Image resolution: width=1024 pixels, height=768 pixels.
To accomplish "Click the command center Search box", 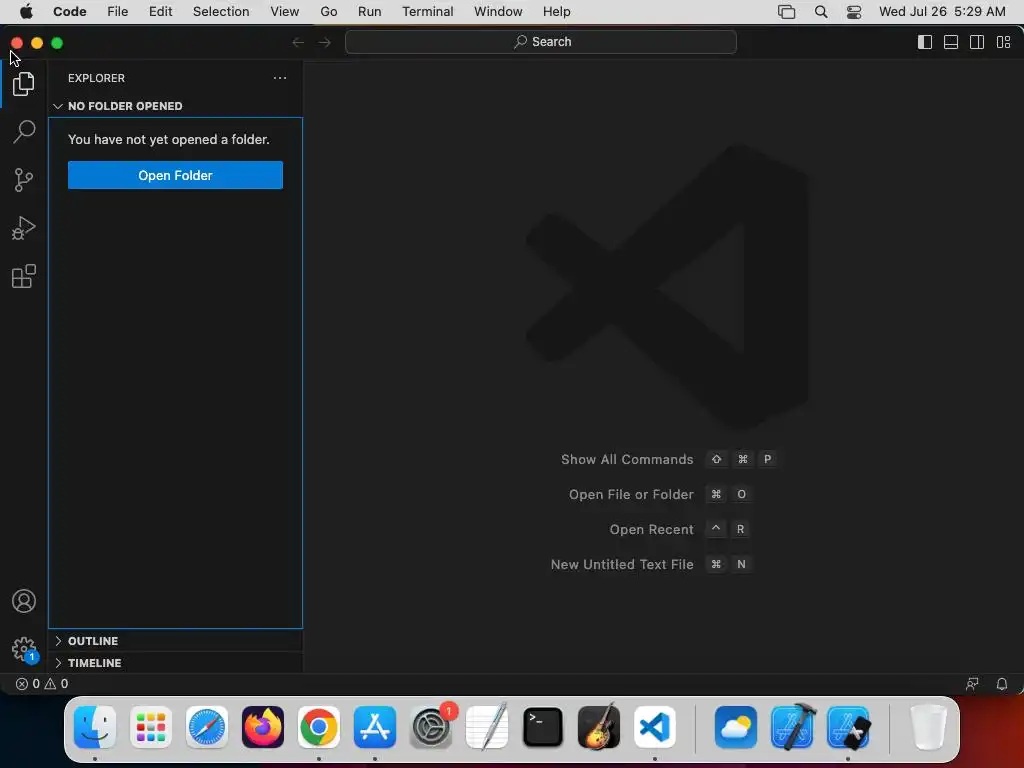I will (541, 42).
